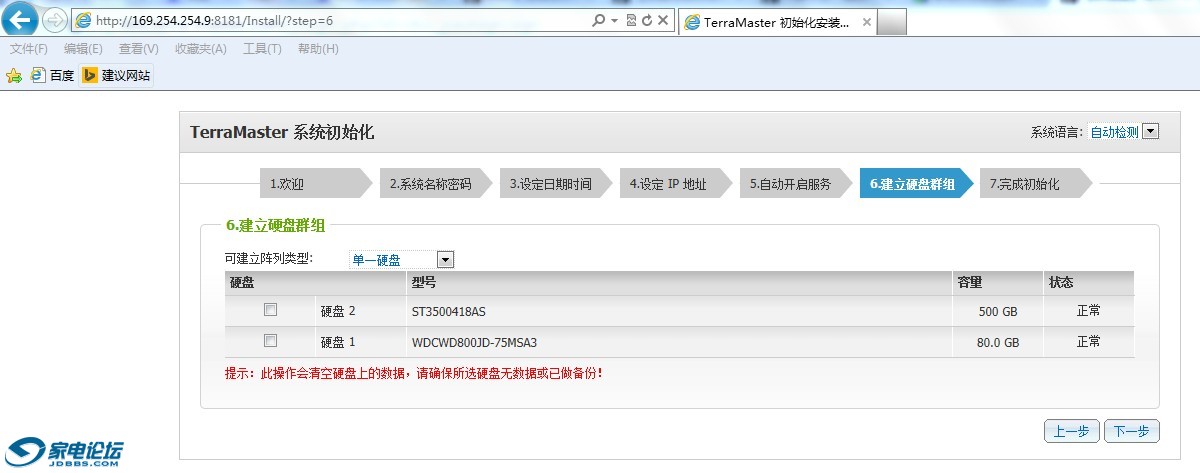This screenshot has width=1200, height=473.
Task: Open the 可建立阵列类型 单一硬盘 dropdown
Action: pyautogui.click(x=401, y=260)
